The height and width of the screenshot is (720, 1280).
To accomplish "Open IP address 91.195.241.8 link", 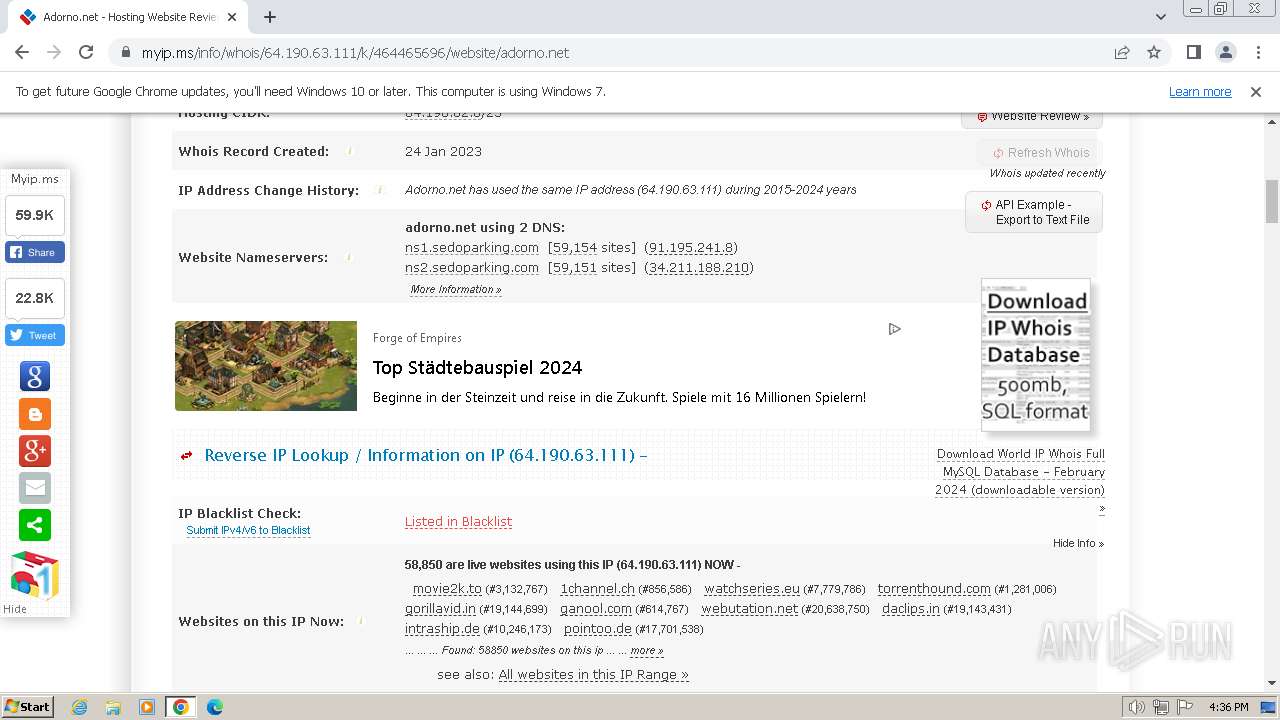I will coord(691,248).
